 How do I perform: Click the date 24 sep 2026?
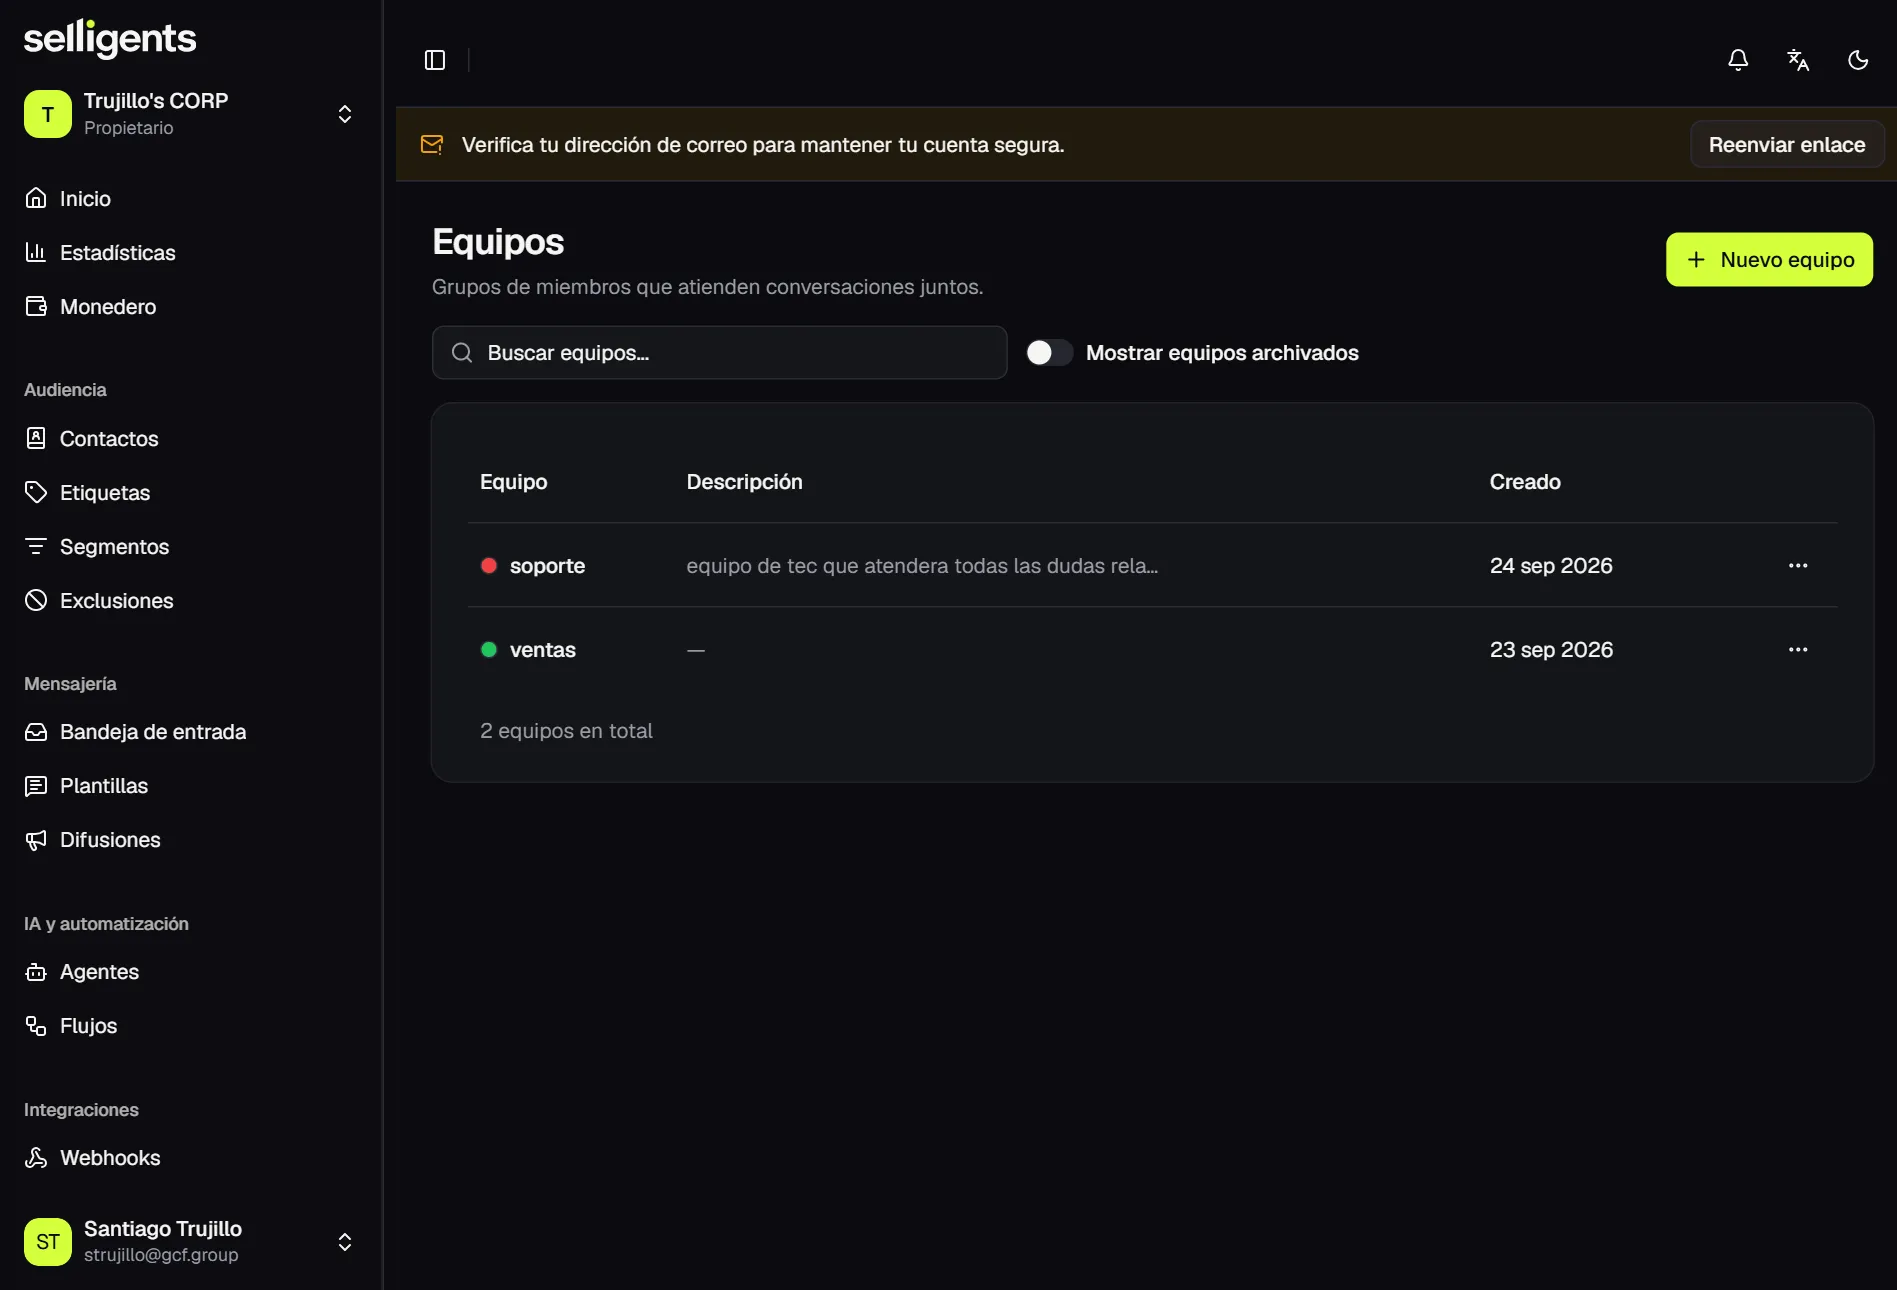pos(1551,566)
